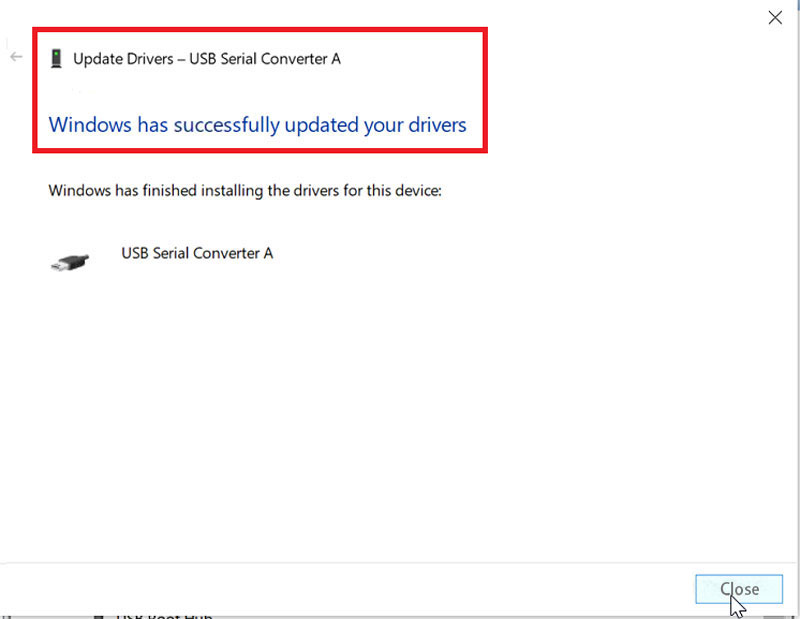Click 'Windows has finished installing the drivers' text

245,191
